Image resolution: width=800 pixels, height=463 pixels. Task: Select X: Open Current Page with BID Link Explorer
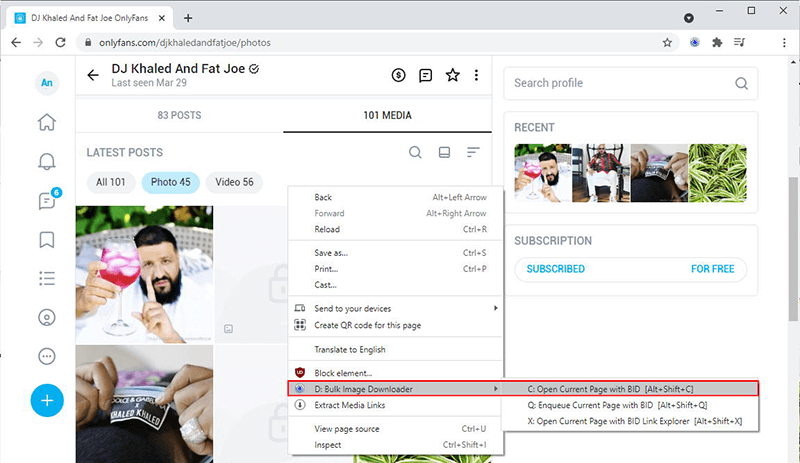click(630, 421)
